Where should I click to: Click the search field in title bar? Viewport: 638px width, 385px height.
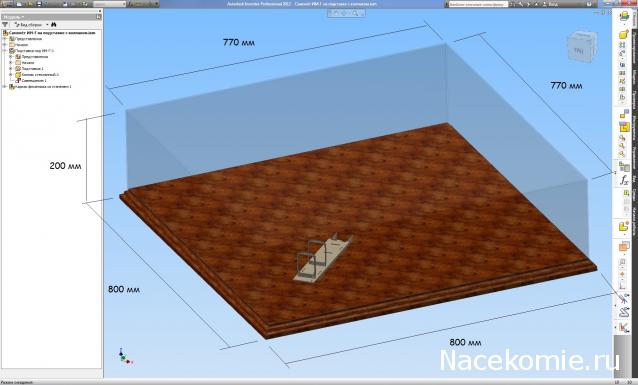478,4
